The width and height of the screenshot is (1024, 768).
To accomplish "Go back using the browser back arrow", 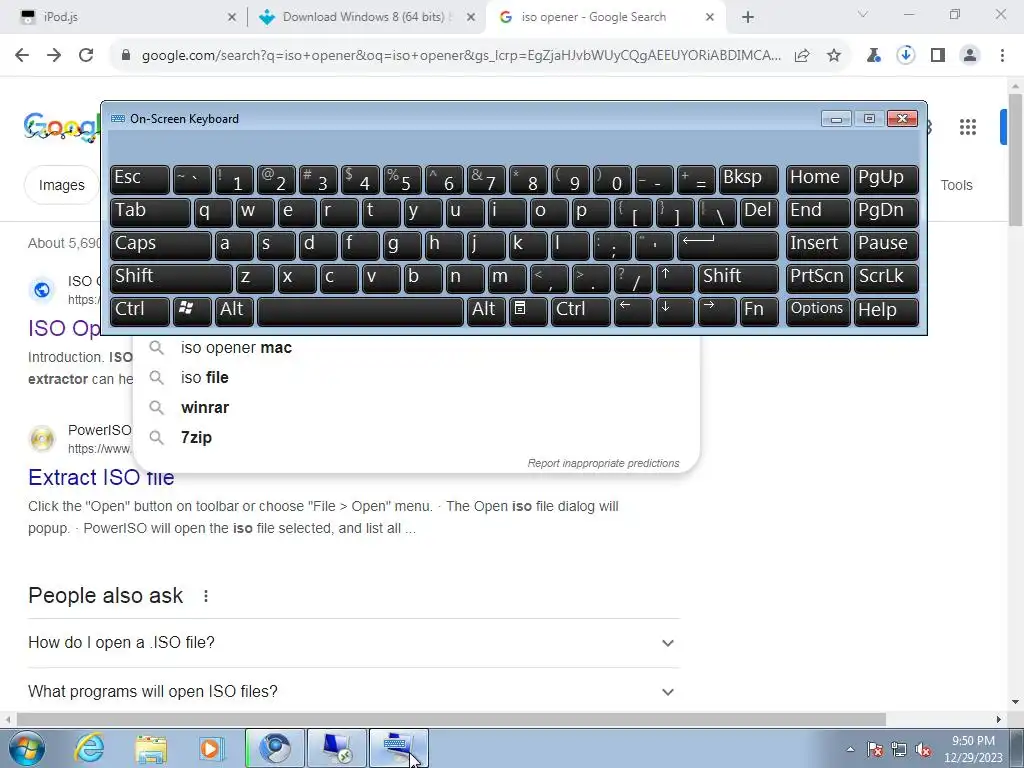I will pos(22,56).
